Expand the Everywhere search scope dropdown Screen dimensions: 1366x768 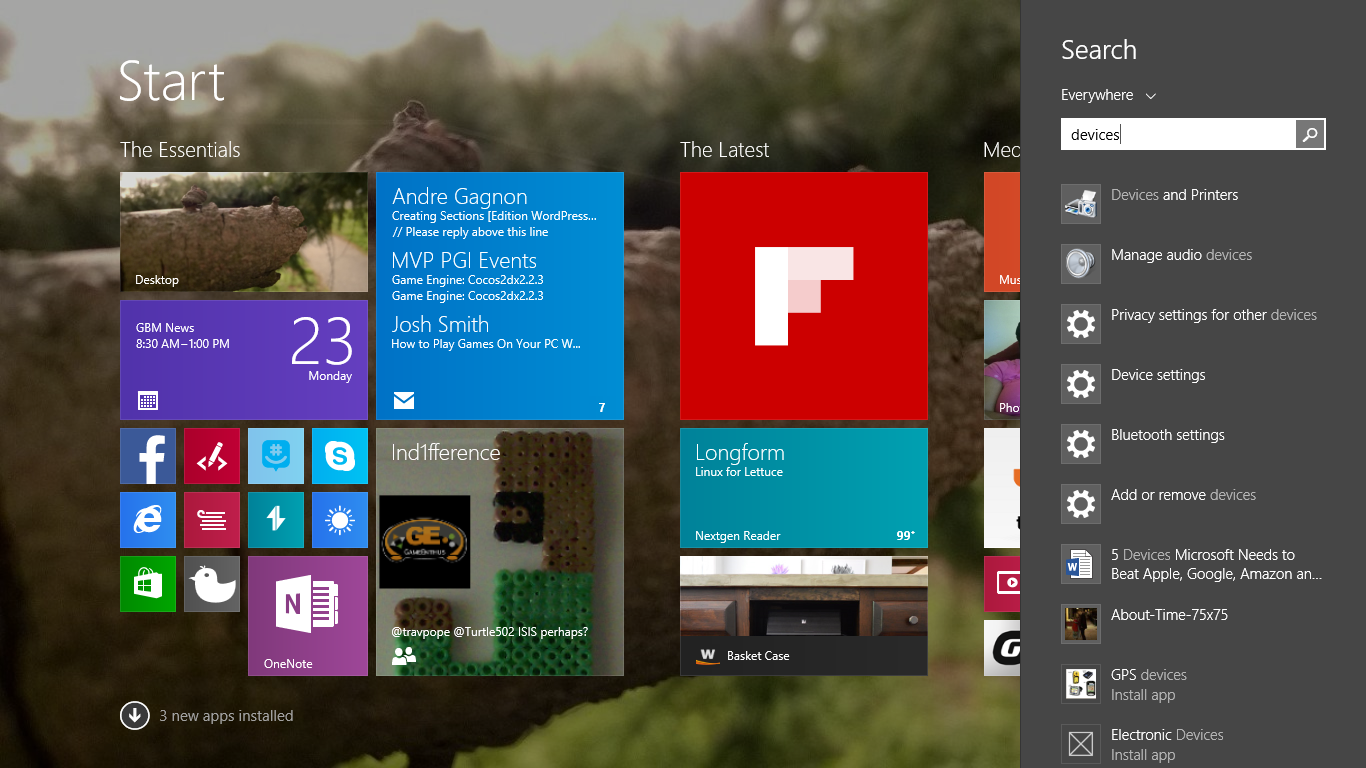point(1108,95)
